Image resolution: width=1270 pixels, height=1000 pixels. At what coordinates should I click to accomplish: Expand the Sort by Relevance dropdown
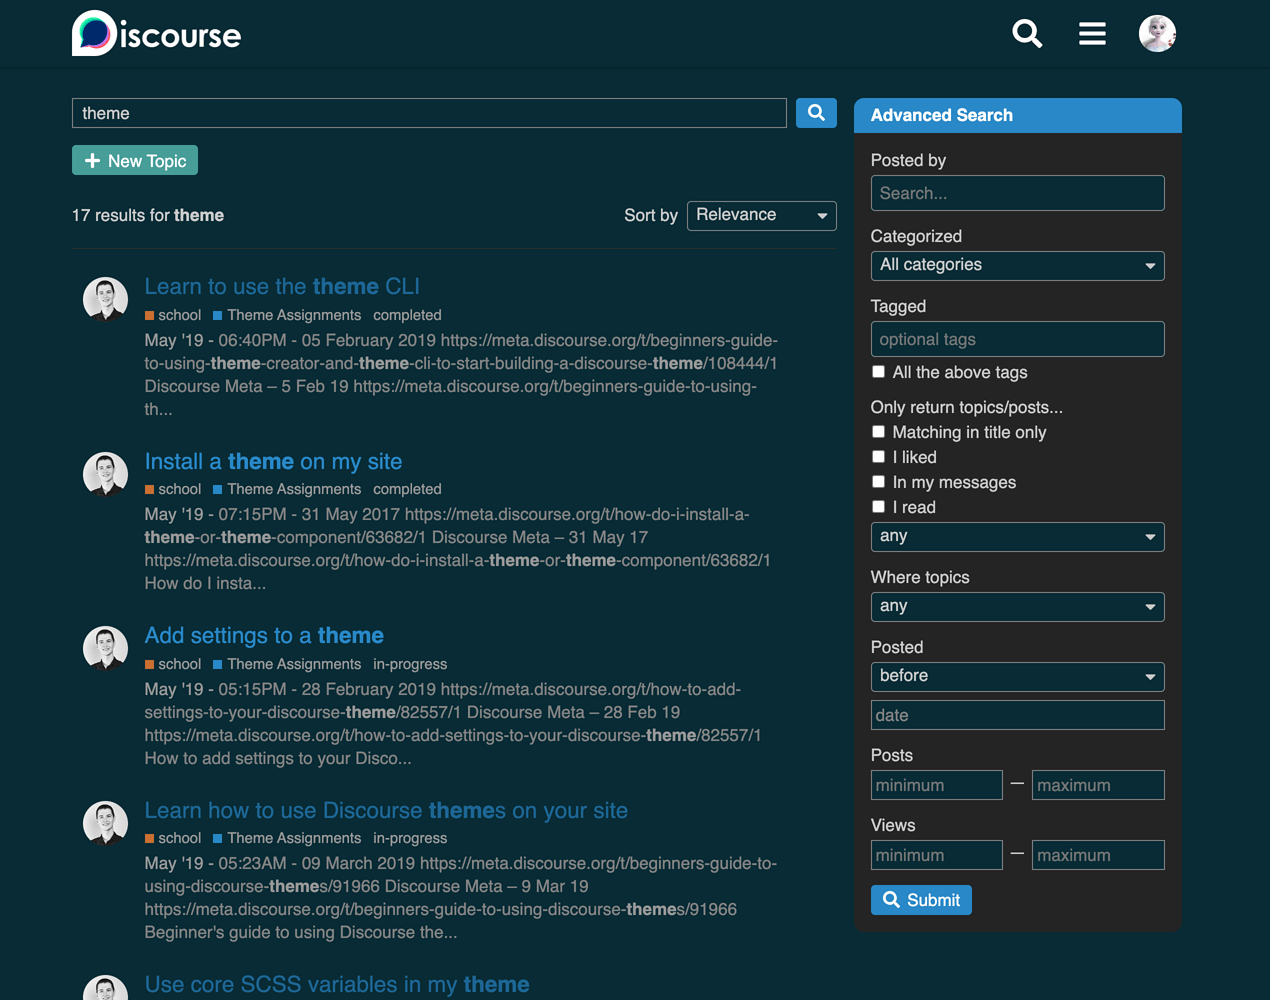coord(761,215)
